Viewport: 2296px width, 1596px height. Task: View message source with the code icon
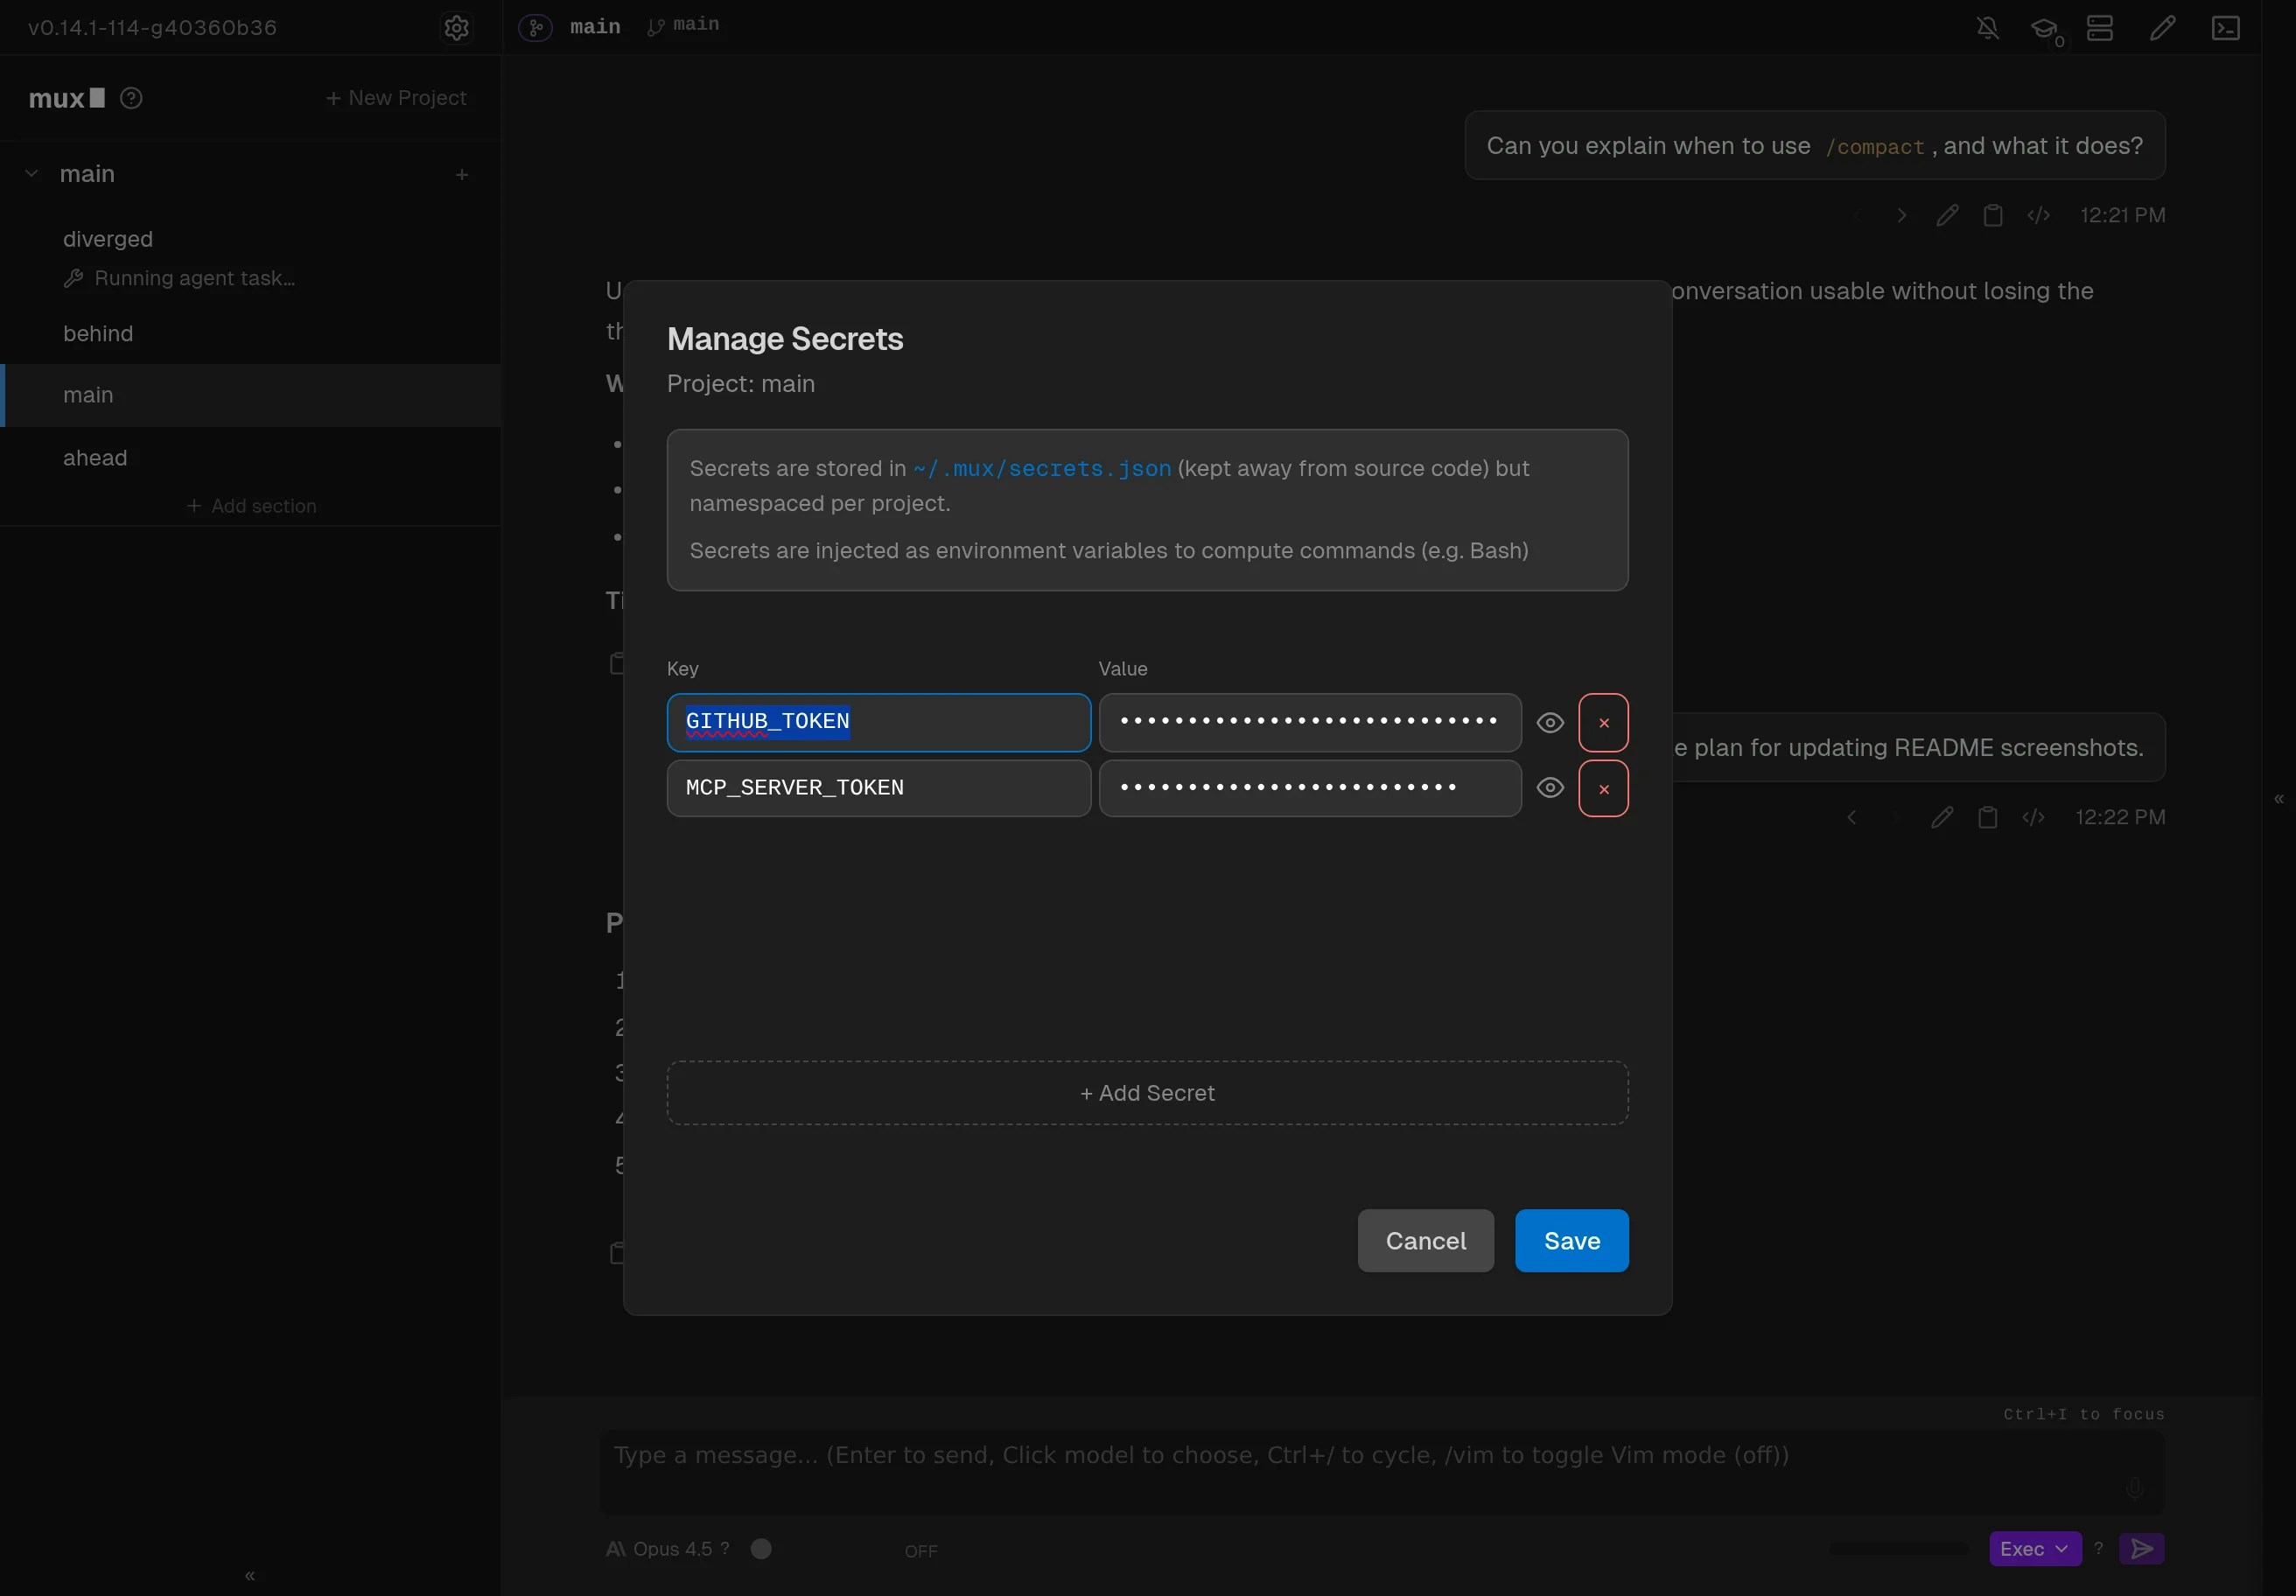2040,215
